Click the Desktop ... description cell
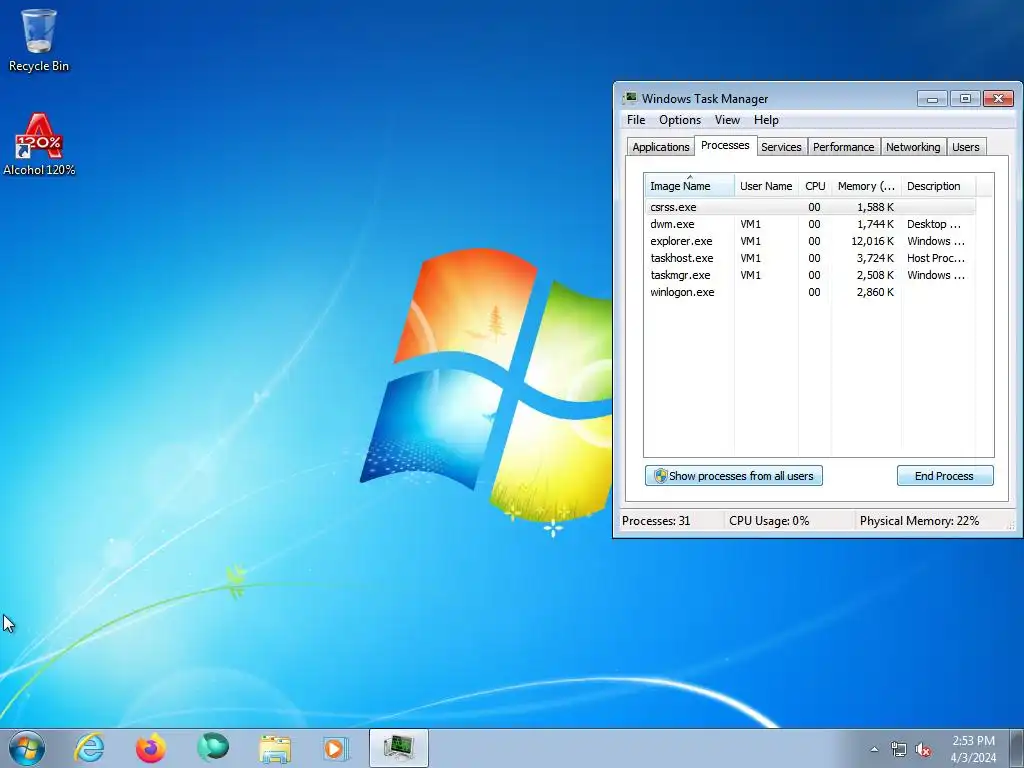The width and height of the screenshot is (1024, 768). [934, 224]
